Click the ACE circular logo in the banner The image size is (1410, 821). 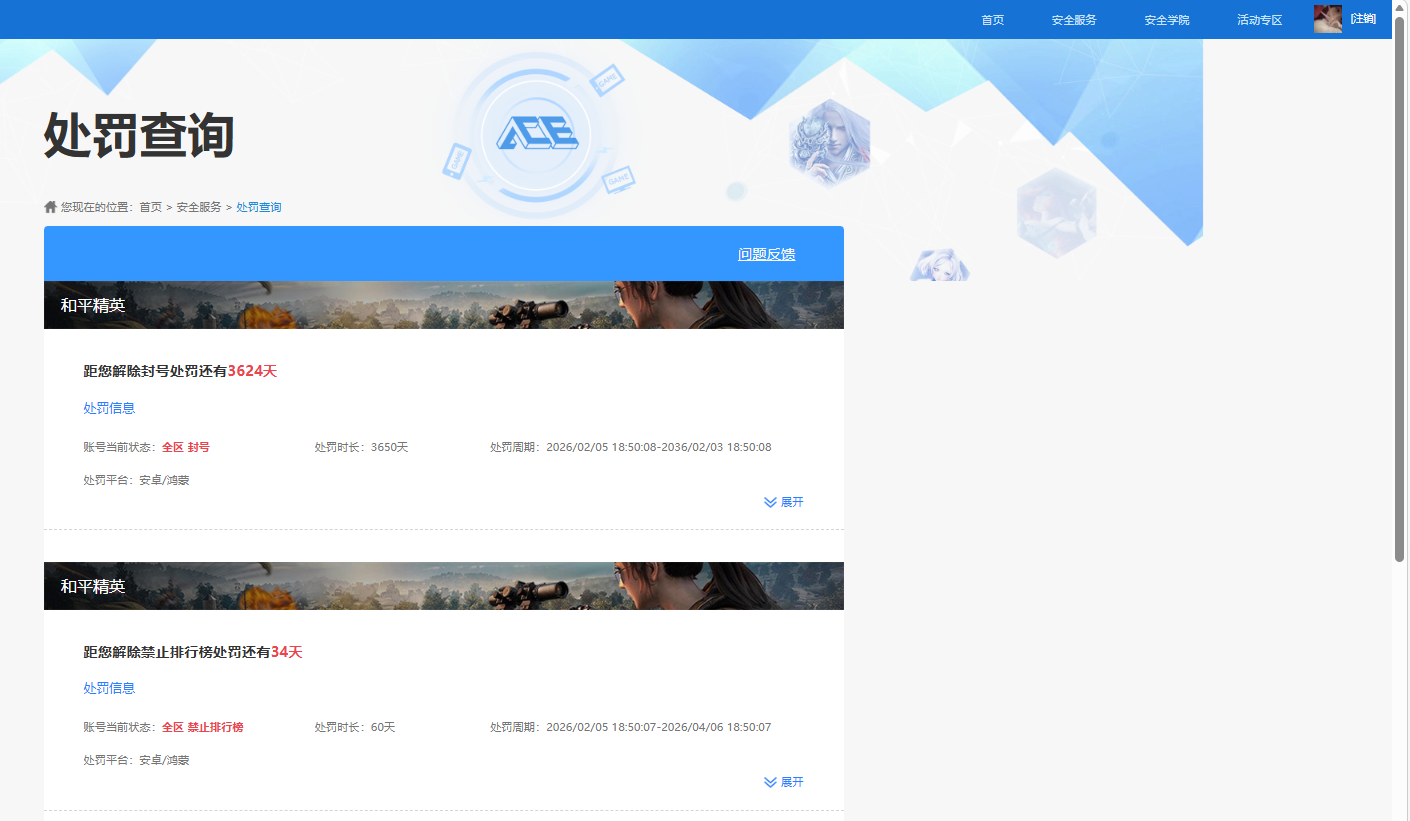539,132
